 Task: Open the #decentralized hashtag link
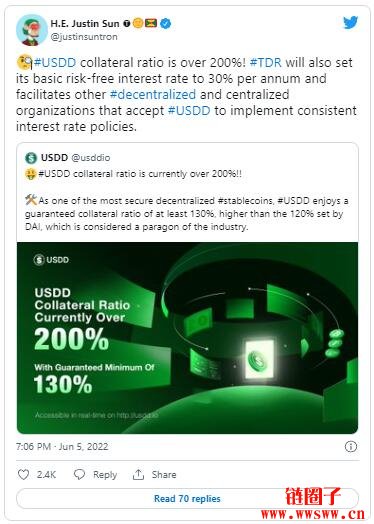[153, 95]
